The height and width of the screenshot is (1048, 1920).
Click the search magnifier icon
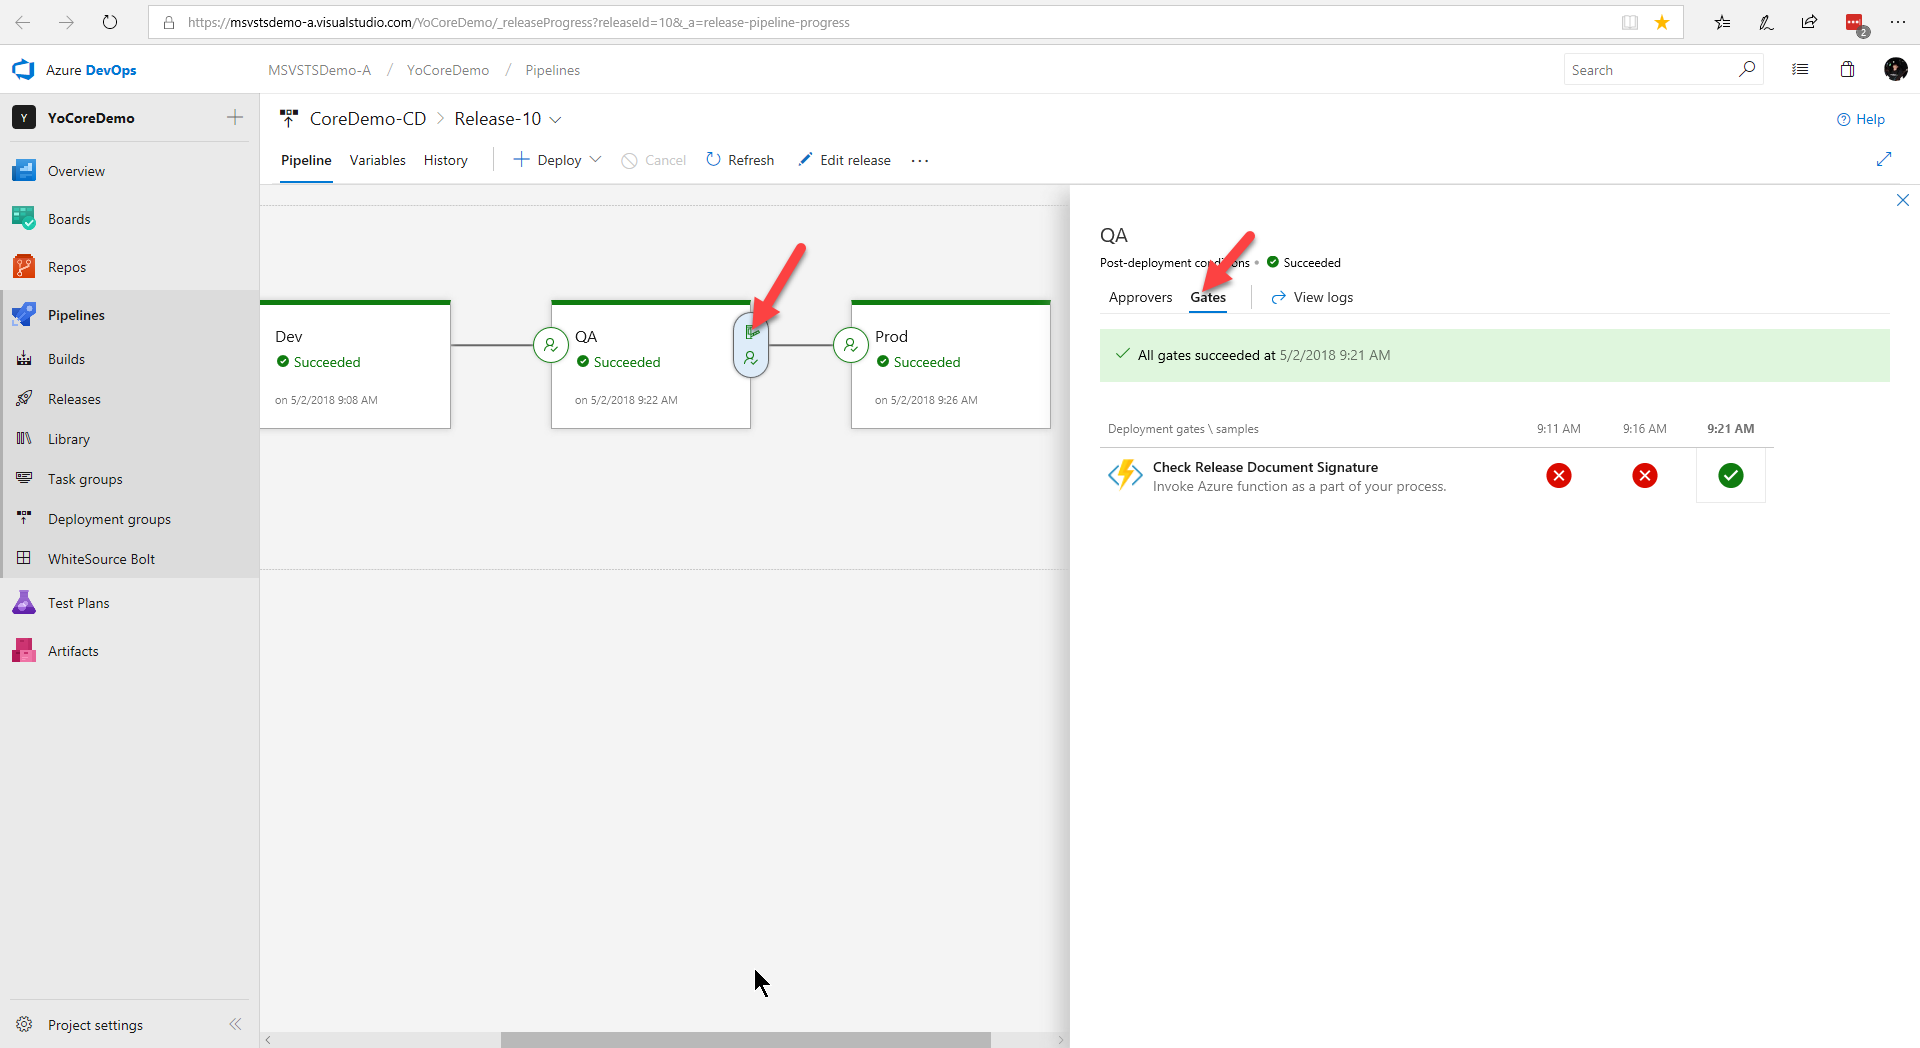(x=1747, y=69)
